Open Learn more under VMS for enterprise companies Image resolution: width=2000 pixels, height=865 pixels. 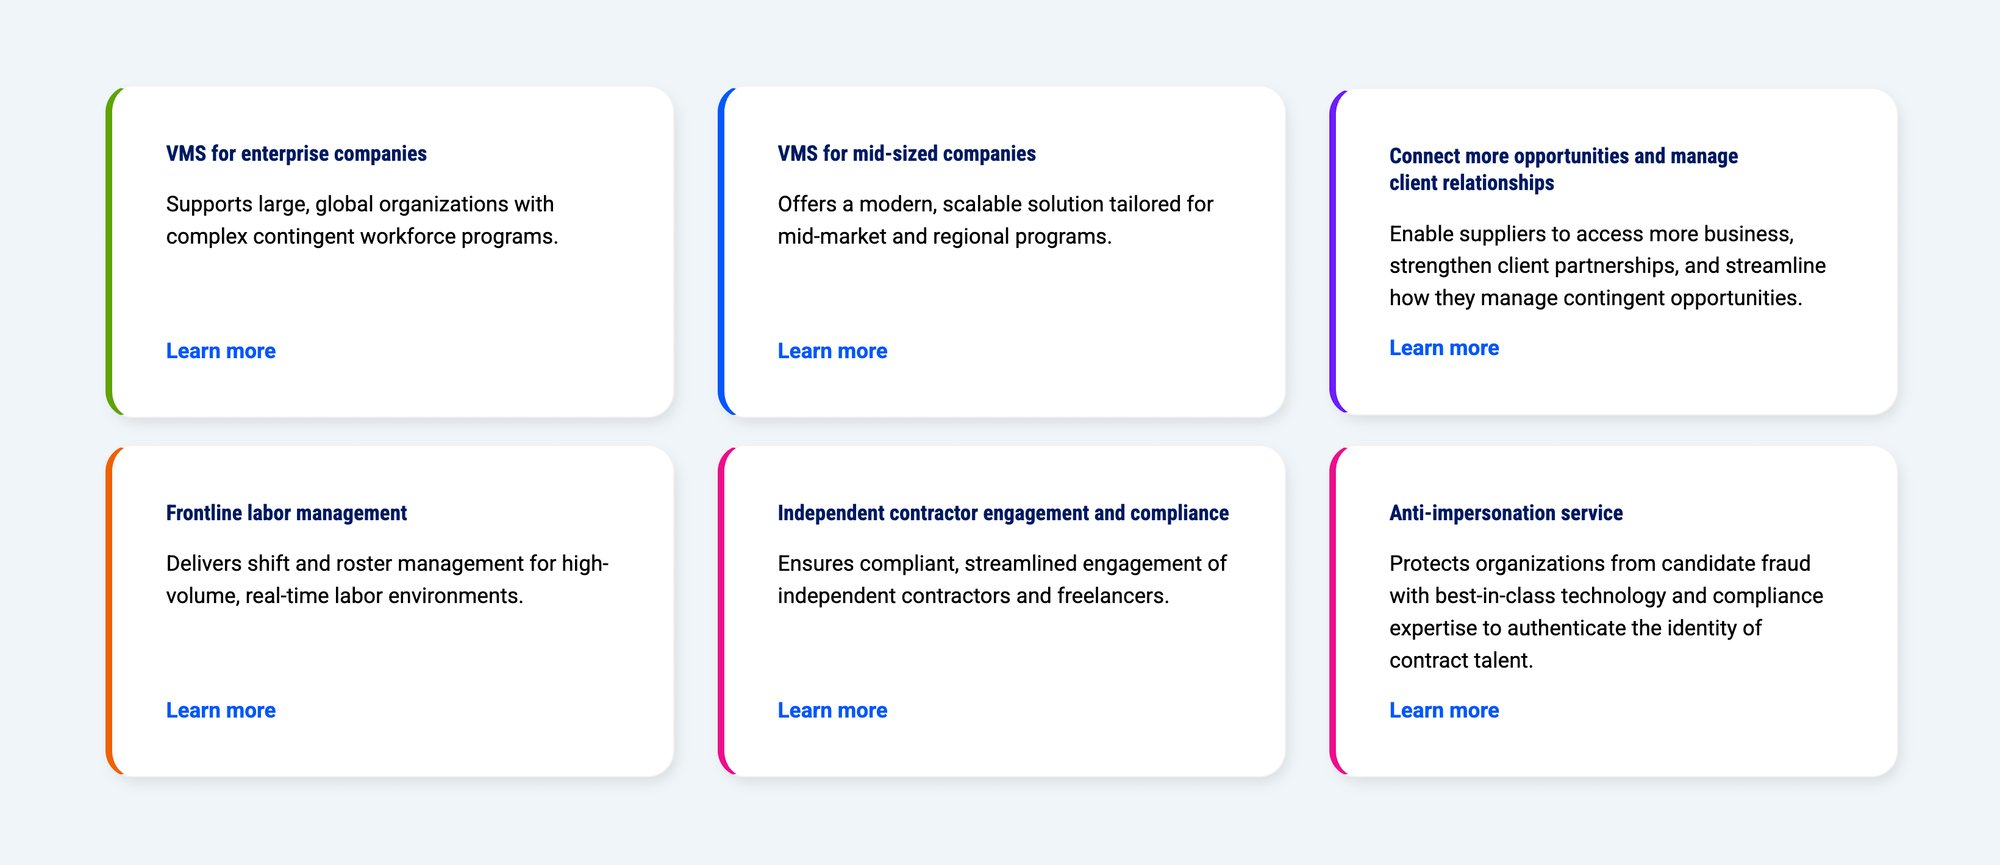pos(220,351)
